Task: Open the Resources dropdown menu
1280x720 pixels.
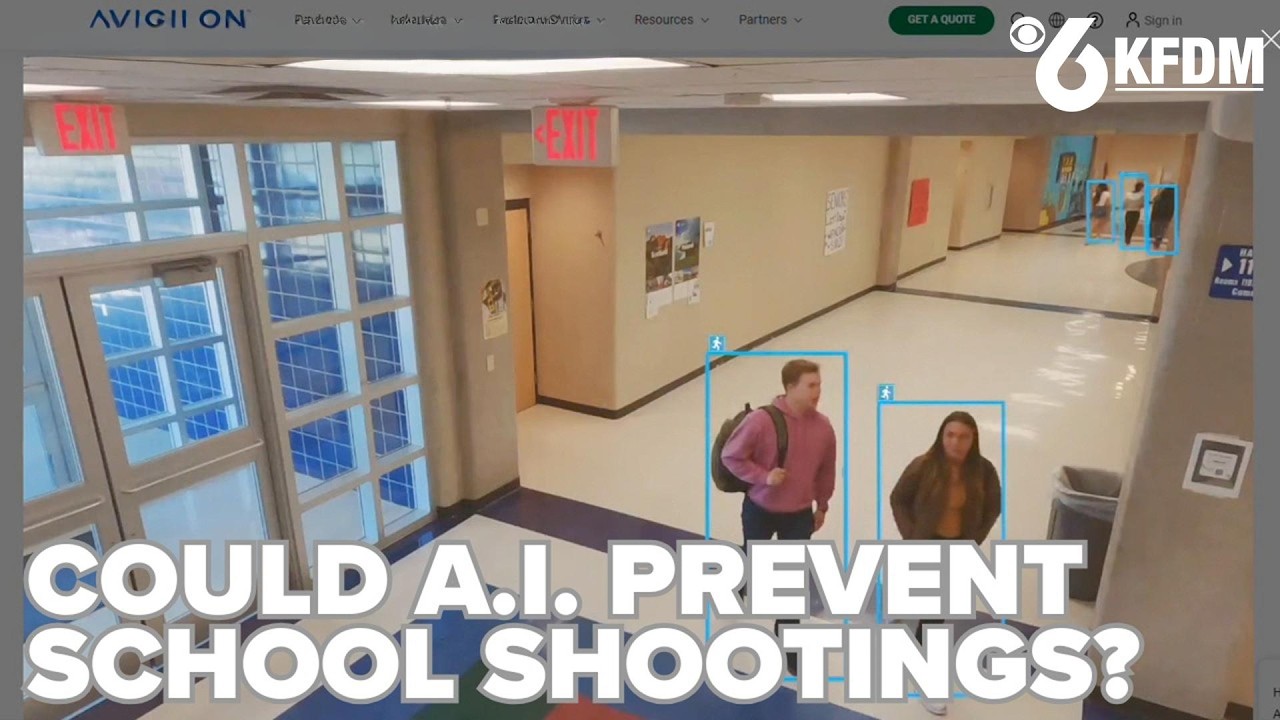Action: [x=671, y=20]
